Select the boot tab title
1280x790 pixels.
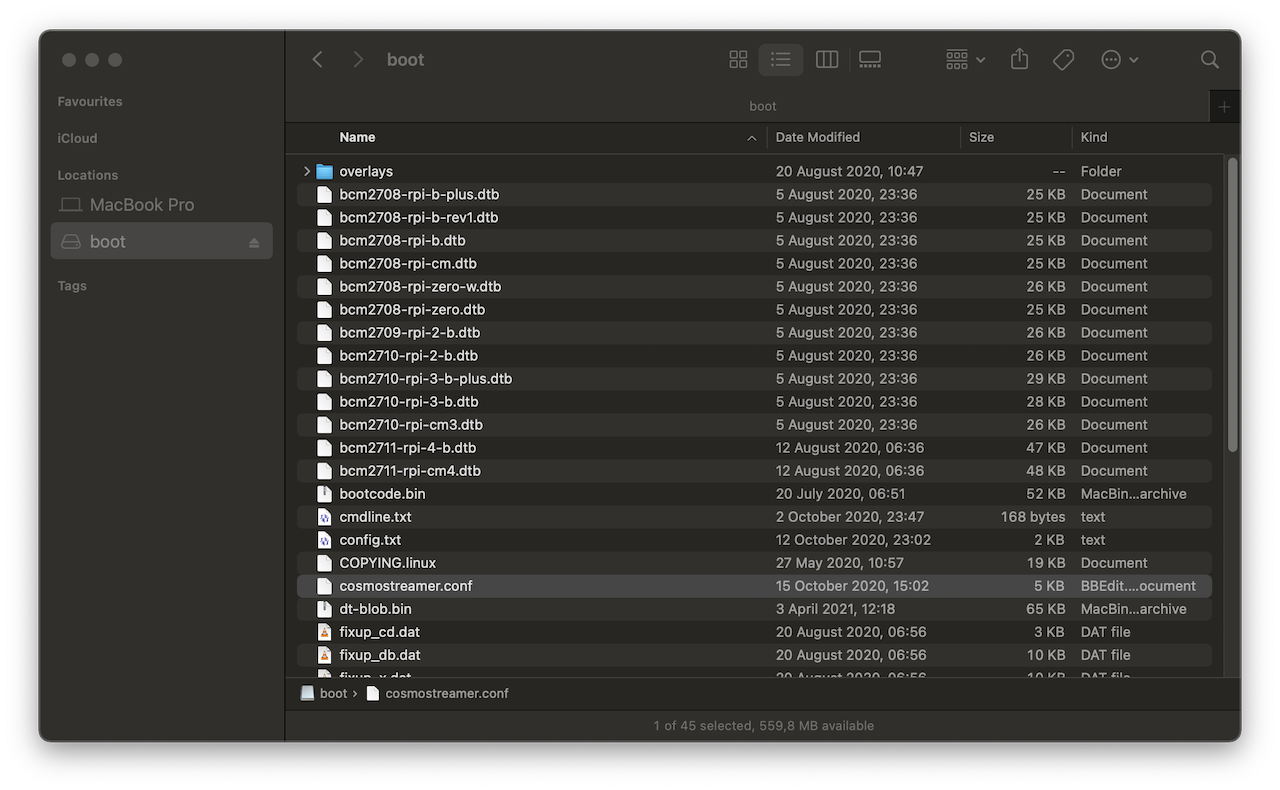[x=762, y=106]
